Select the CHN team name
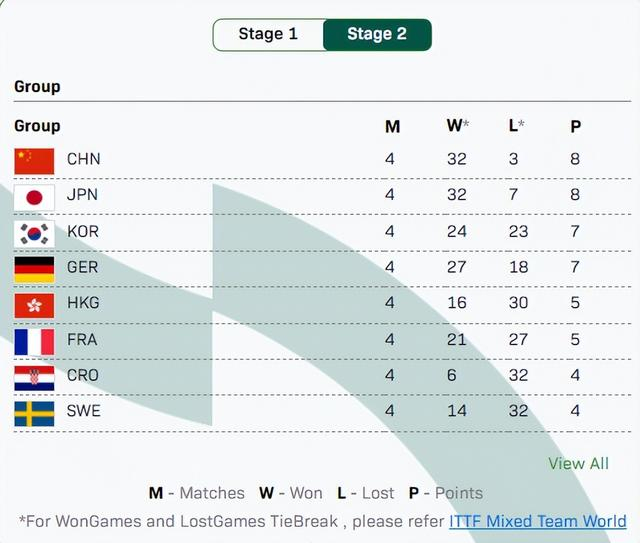640x543 pixels. [x=84, y=159]
